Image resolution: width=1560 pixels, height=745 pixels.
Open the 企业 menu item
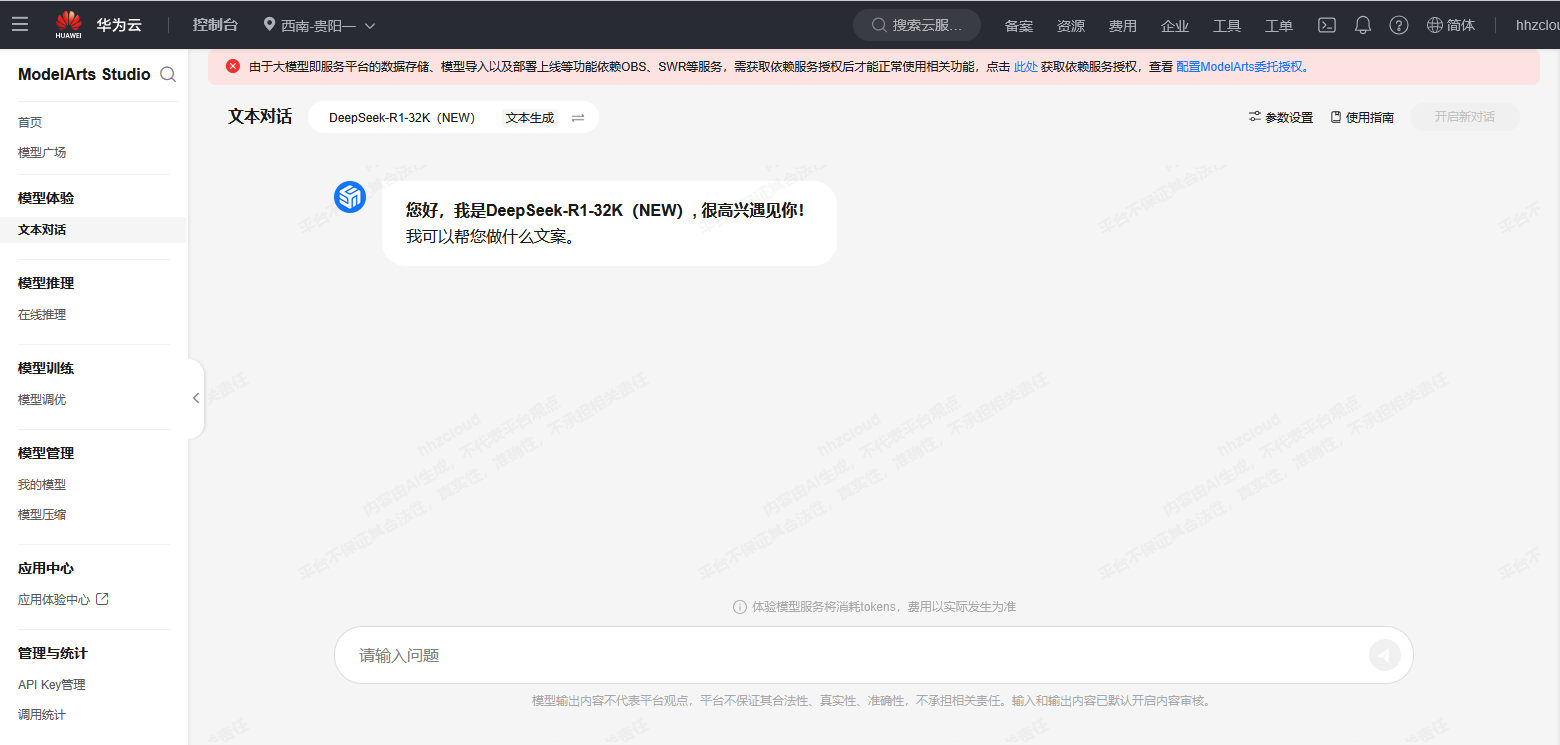(1175, 26)
